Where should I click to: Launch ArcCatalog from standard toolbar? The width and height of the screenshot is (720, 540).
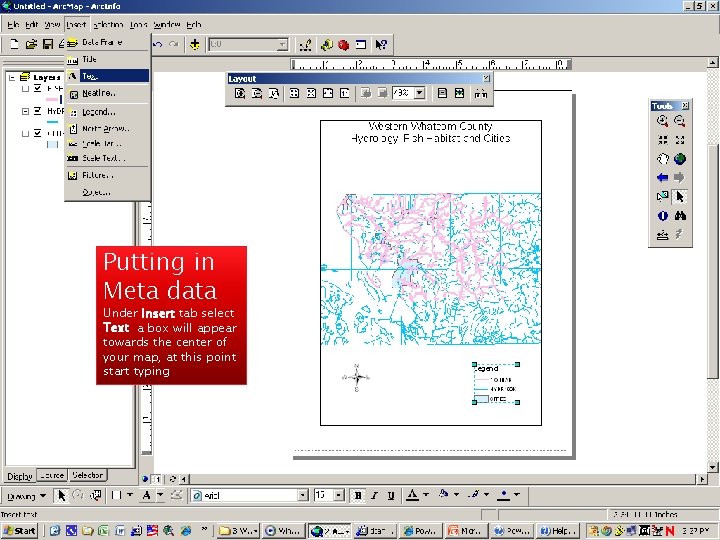[x=326, y=45]
